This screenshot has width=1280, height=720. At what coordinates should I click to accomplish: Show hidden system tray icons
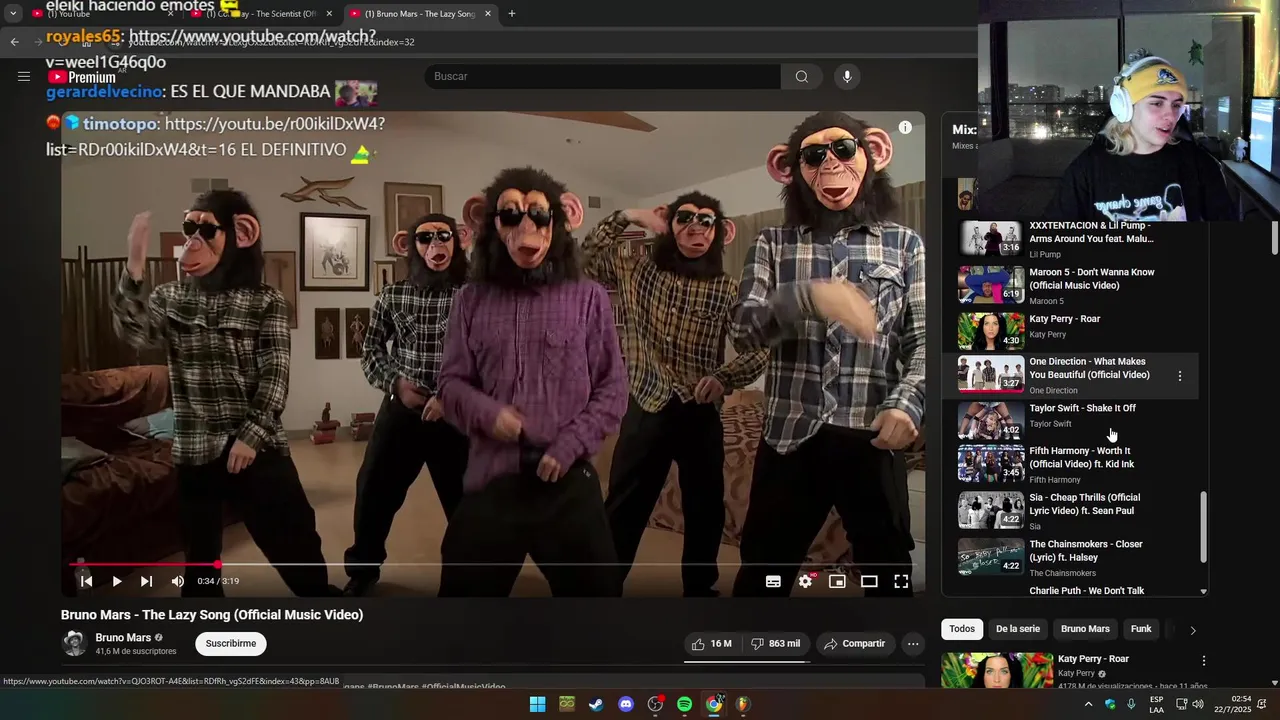tap(1088, 704)
